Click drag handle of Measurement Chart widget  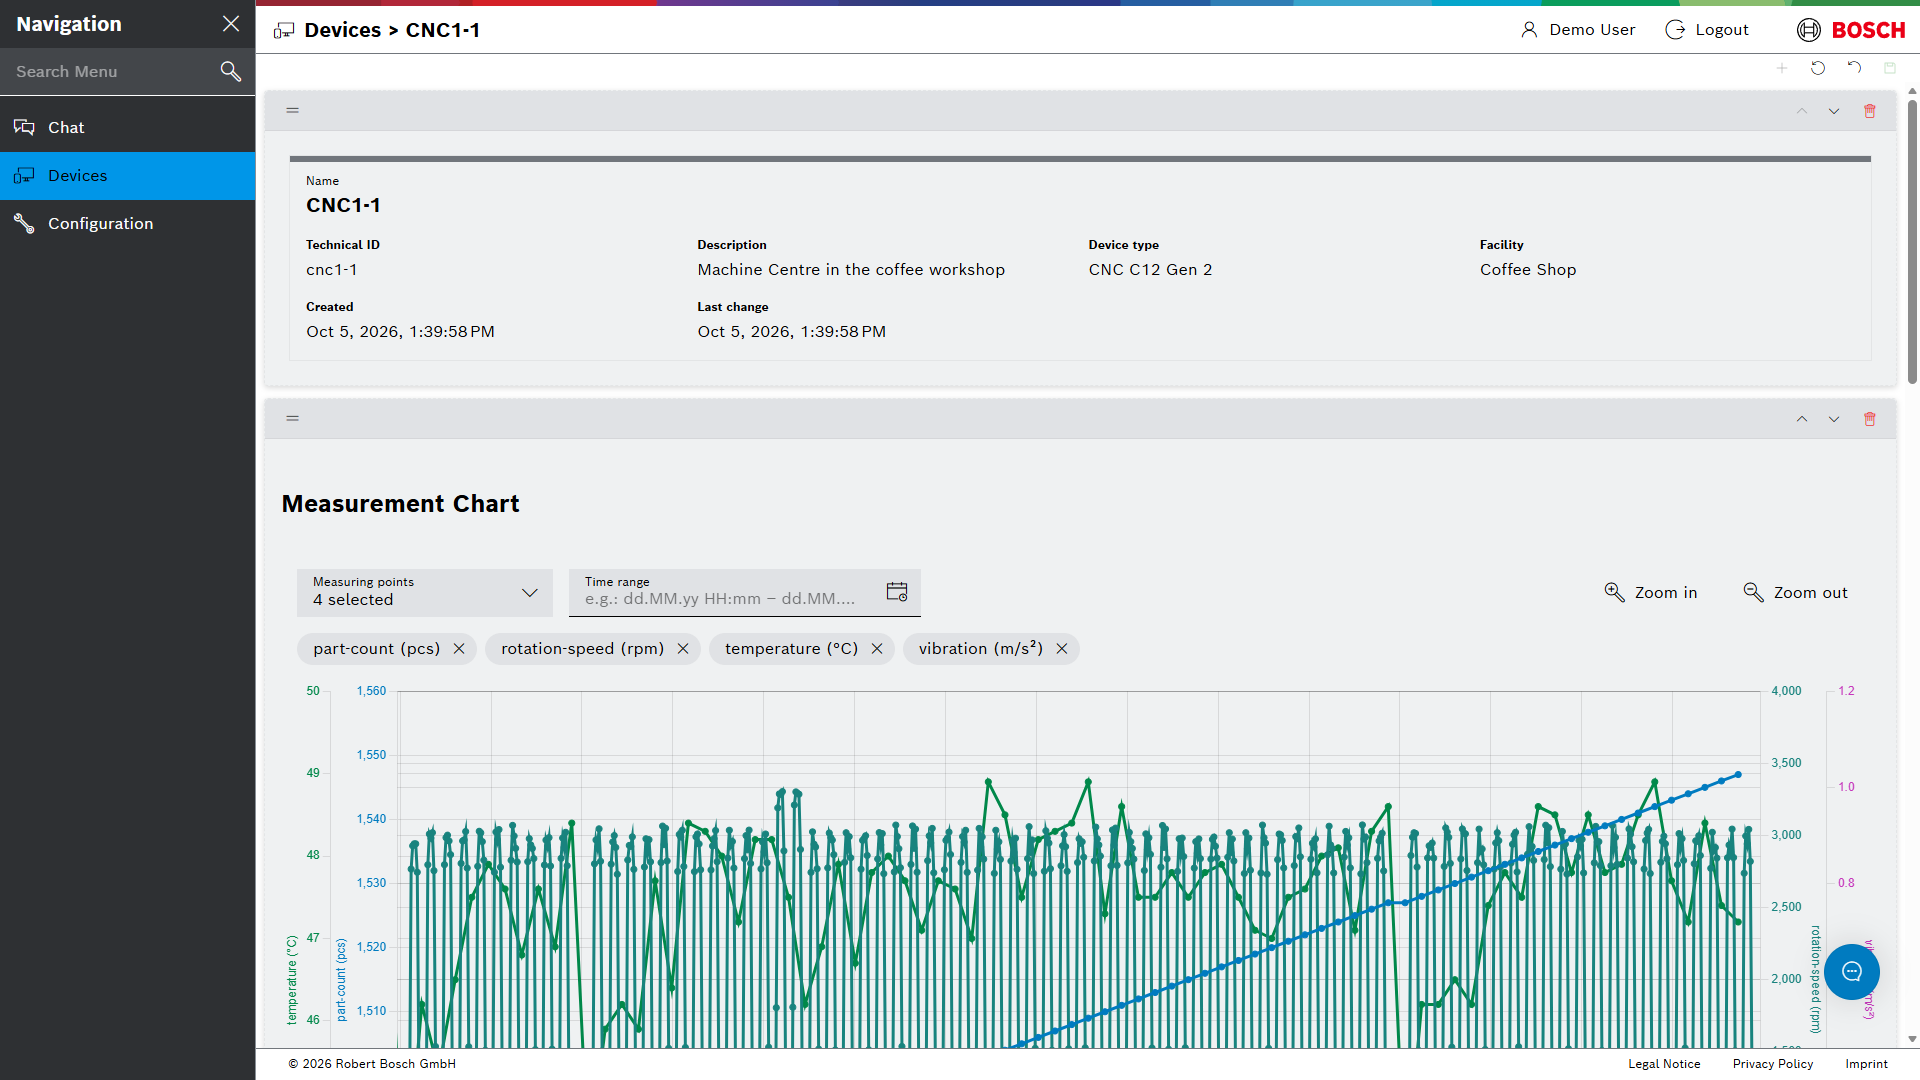(293, 418)
